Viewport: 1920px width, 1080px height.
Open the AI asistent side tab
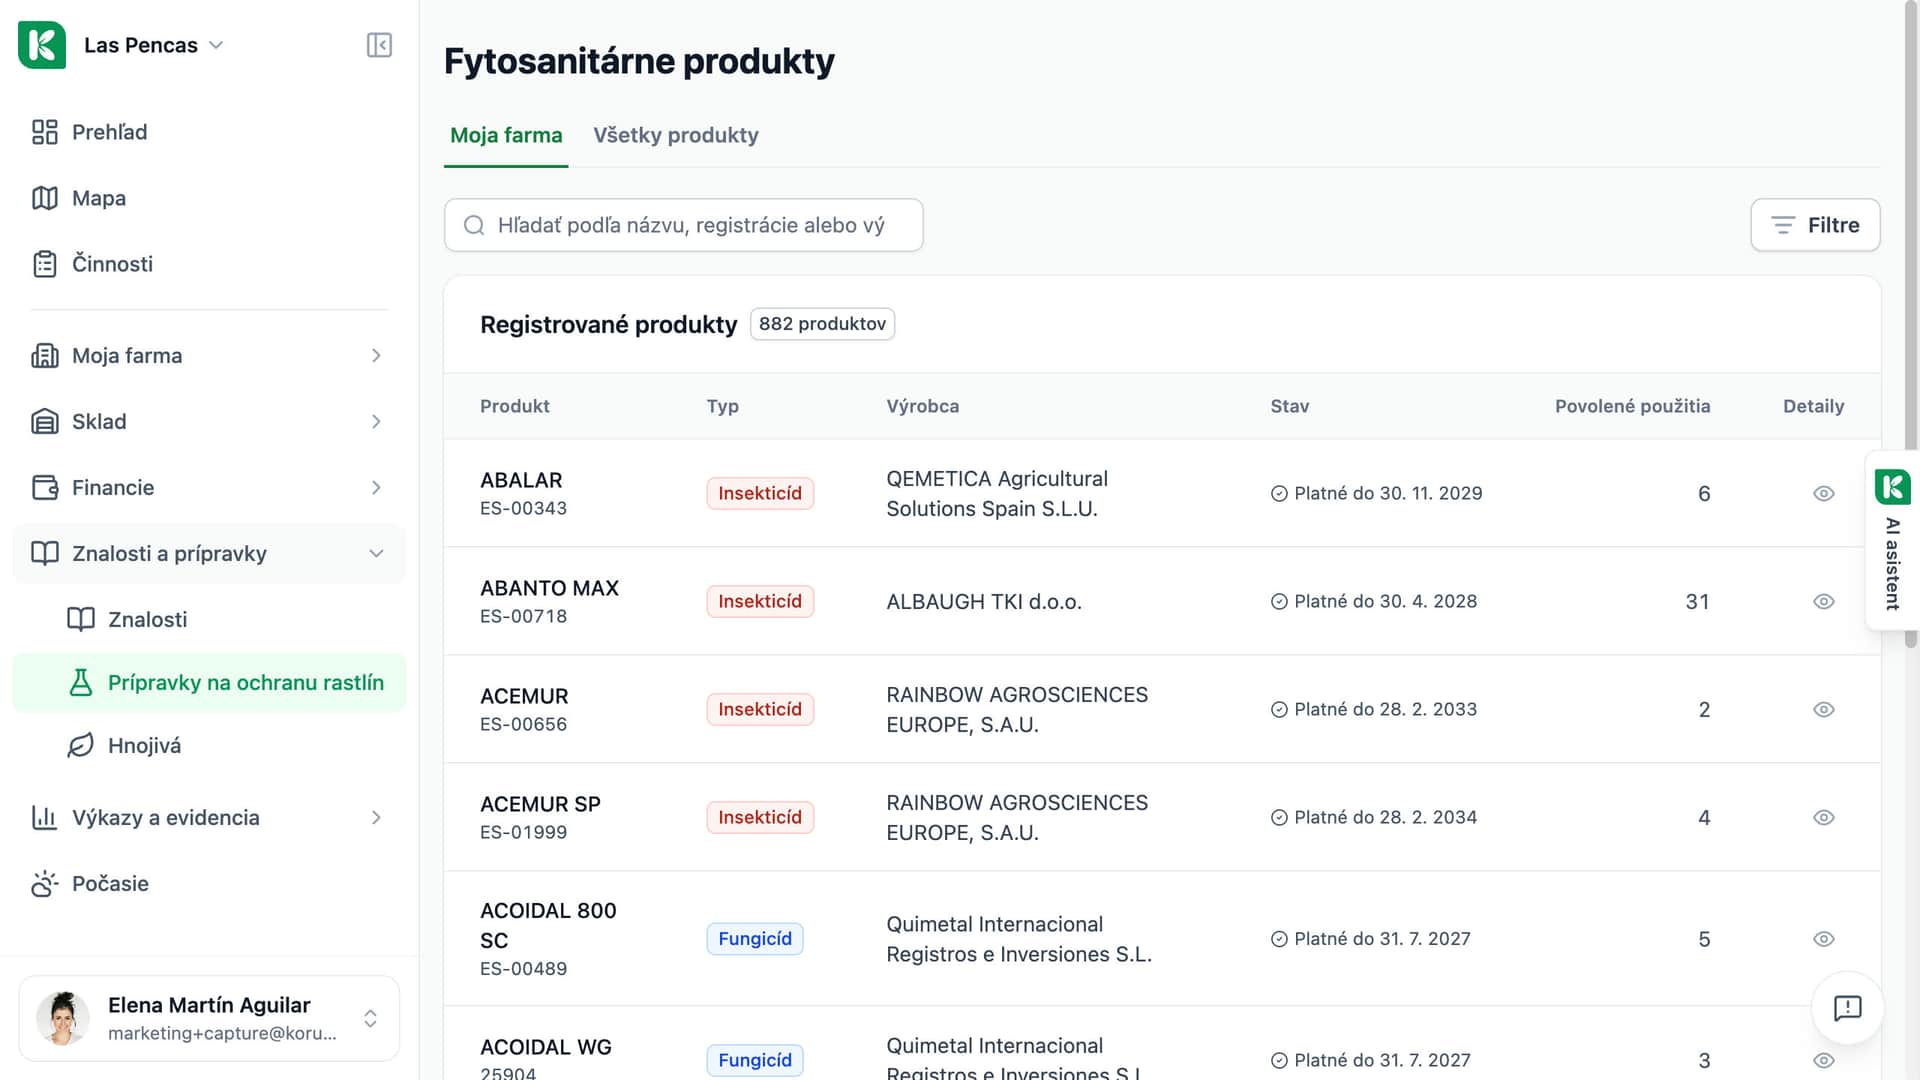click(1892, 541)
